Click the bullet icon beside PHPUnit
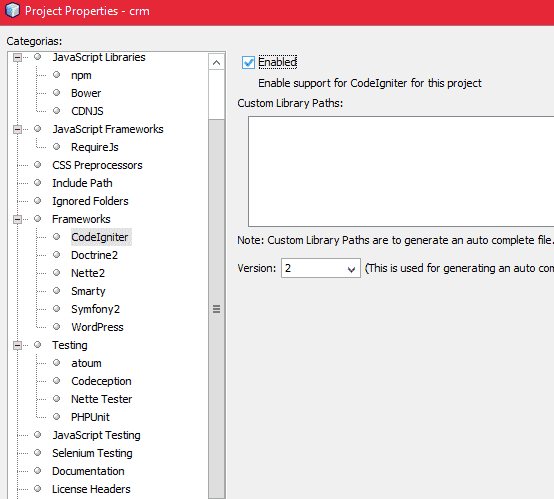This screenshot has height=499, width=554. click(x=57, y=416)
